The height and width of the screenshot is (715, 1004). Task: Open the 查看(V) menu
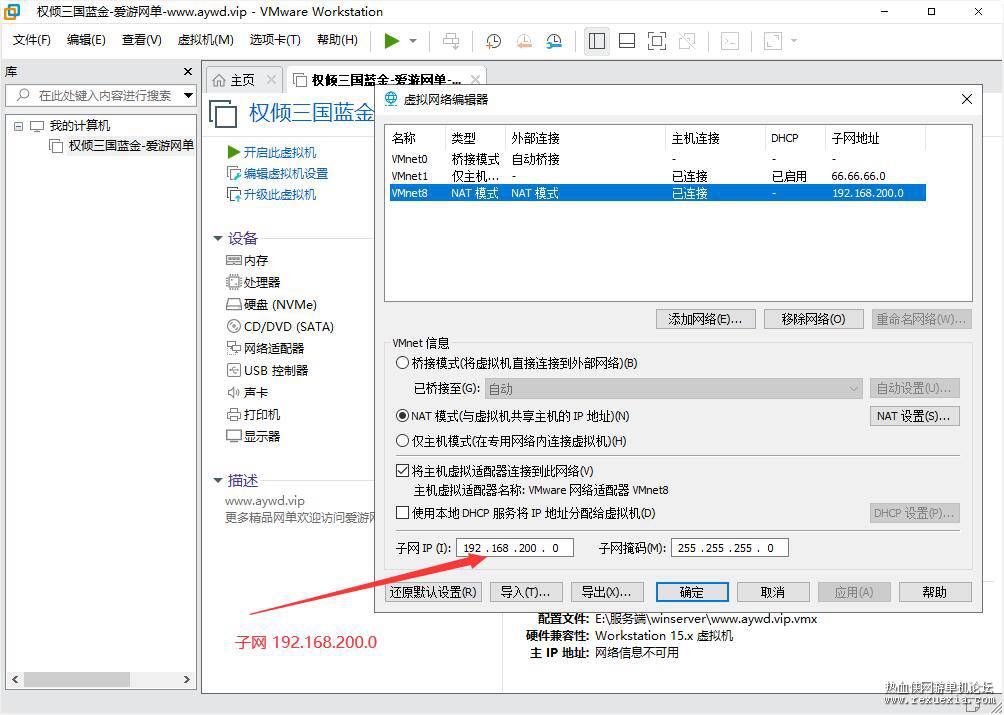142,40
